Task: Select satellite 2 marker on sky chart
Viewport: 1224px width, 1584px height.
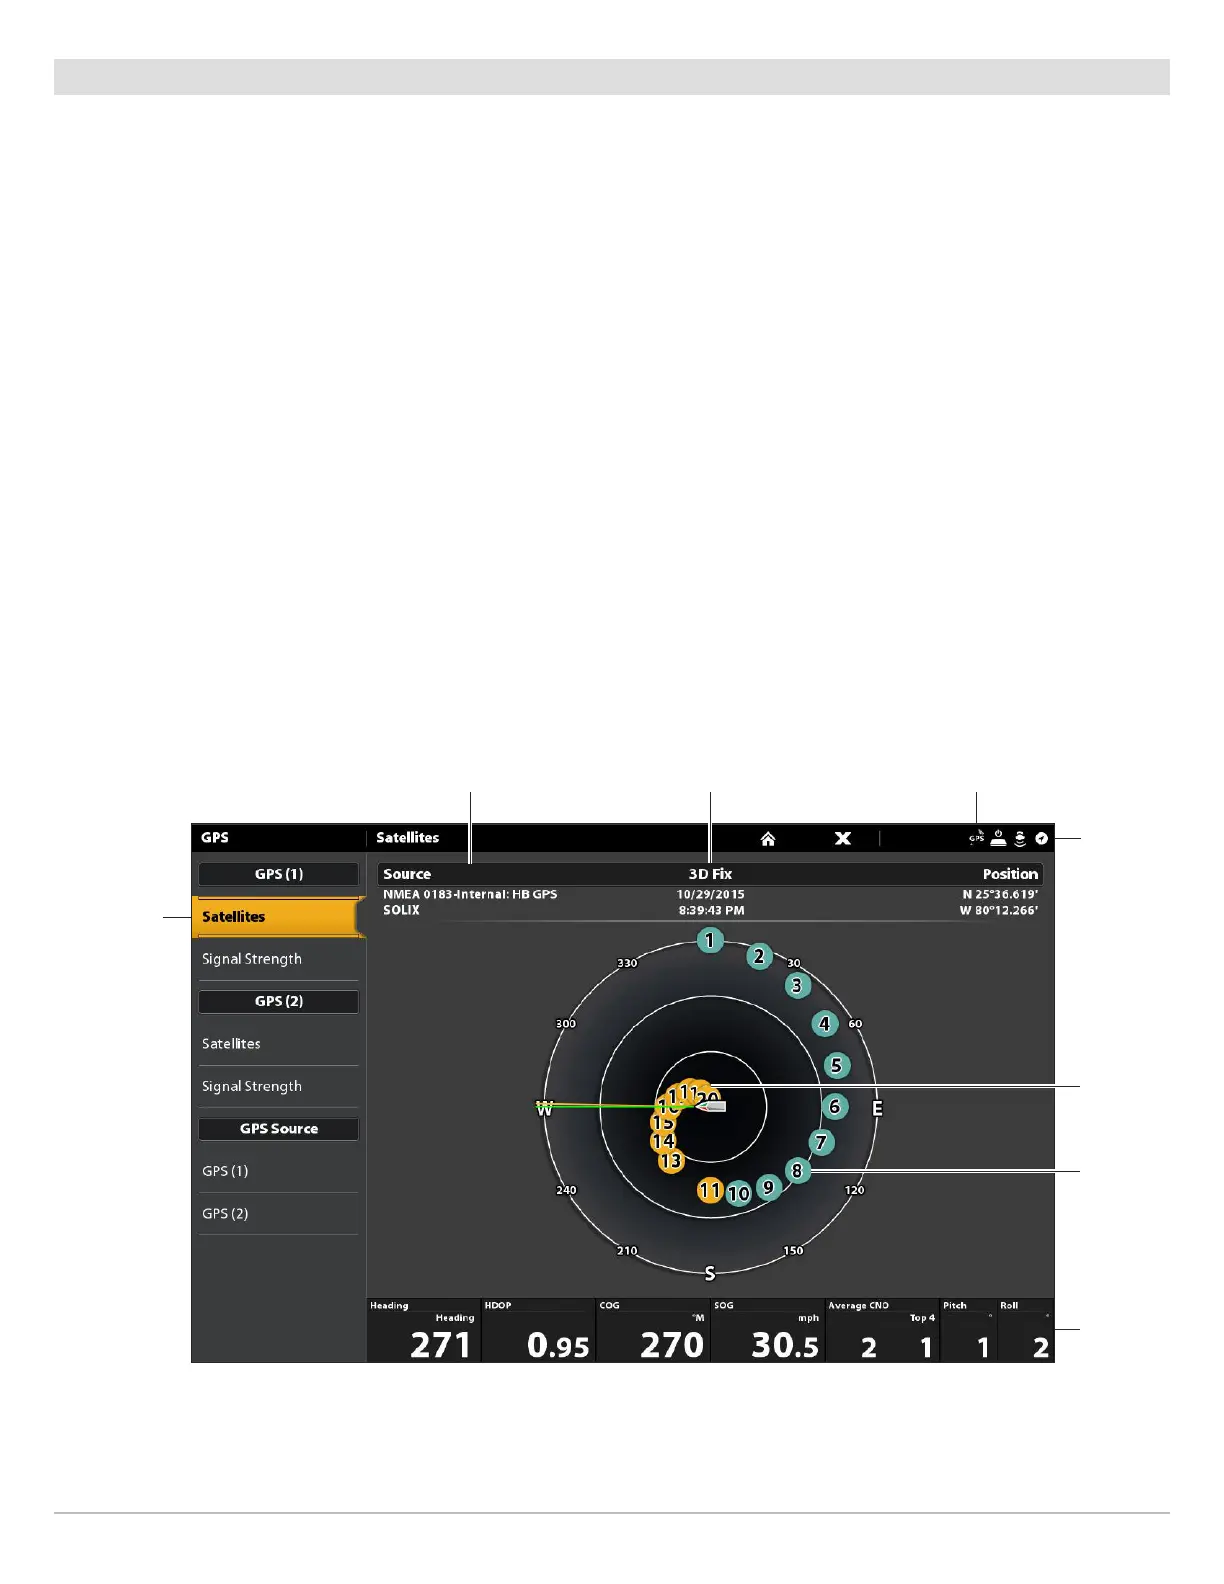Action: tap(760, 956)
